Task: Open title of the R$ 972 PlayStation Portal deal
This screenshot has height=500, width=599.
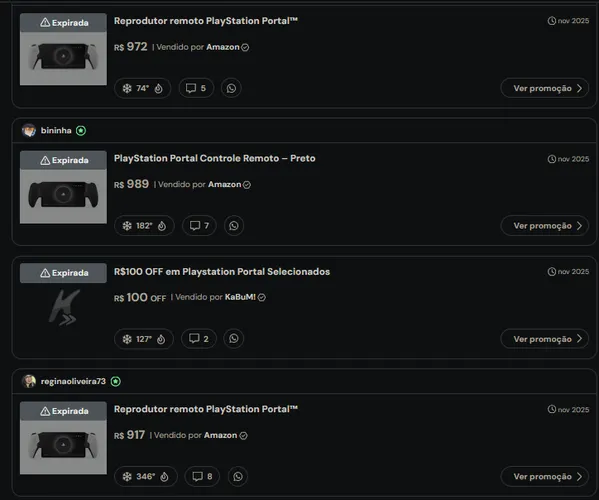Action: pyautogui.click(x=206, y=21)
